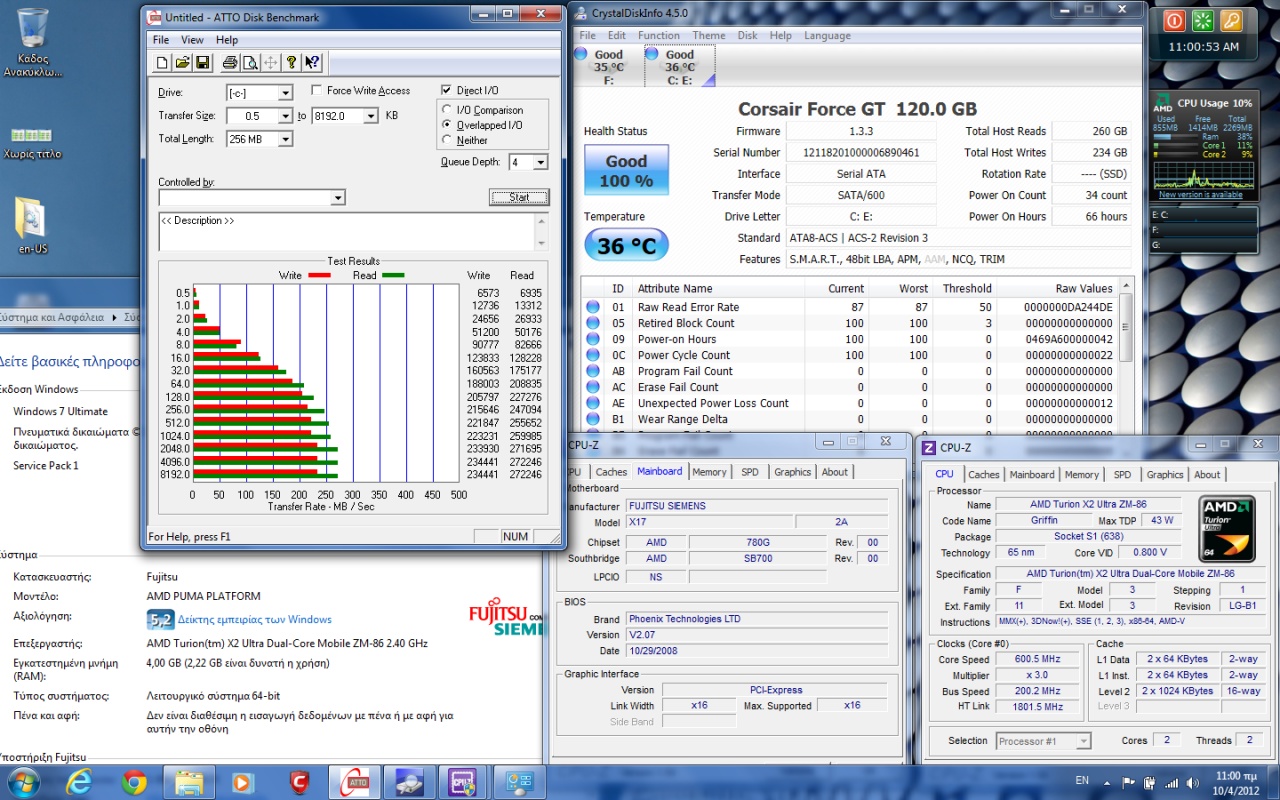Open the Drive dropdown in ATTO
This screenshot has height=800, width=1280.
point(285,93)
